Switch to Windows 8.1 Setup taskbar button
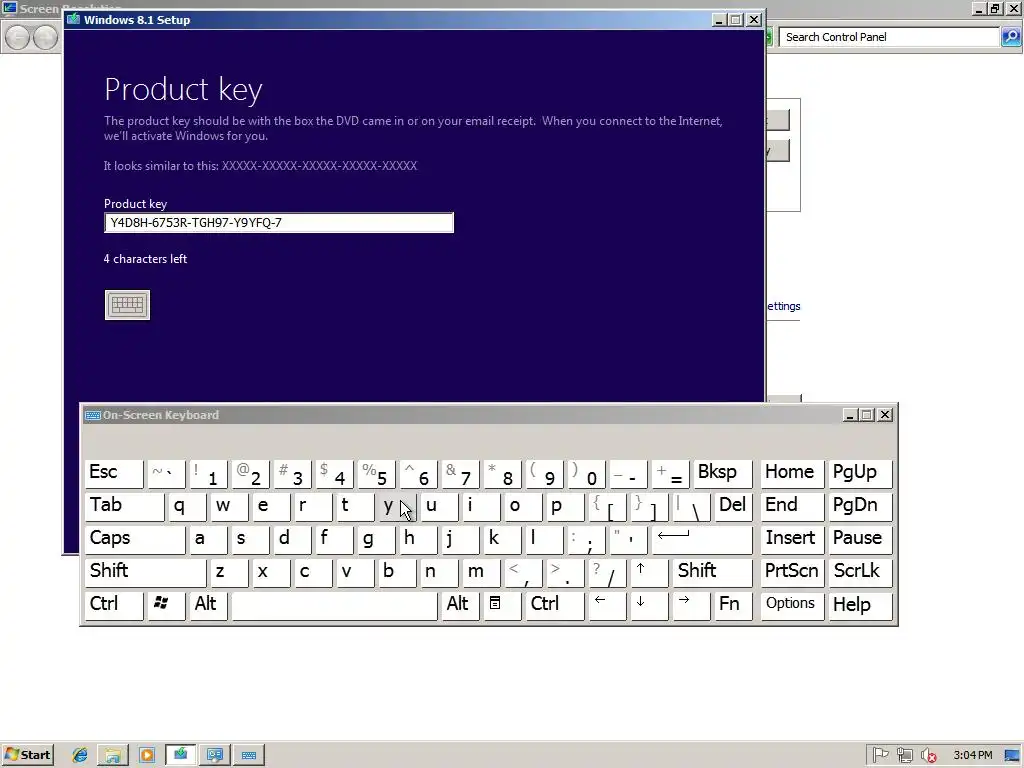1024x768 pixels. pos(181,755)
